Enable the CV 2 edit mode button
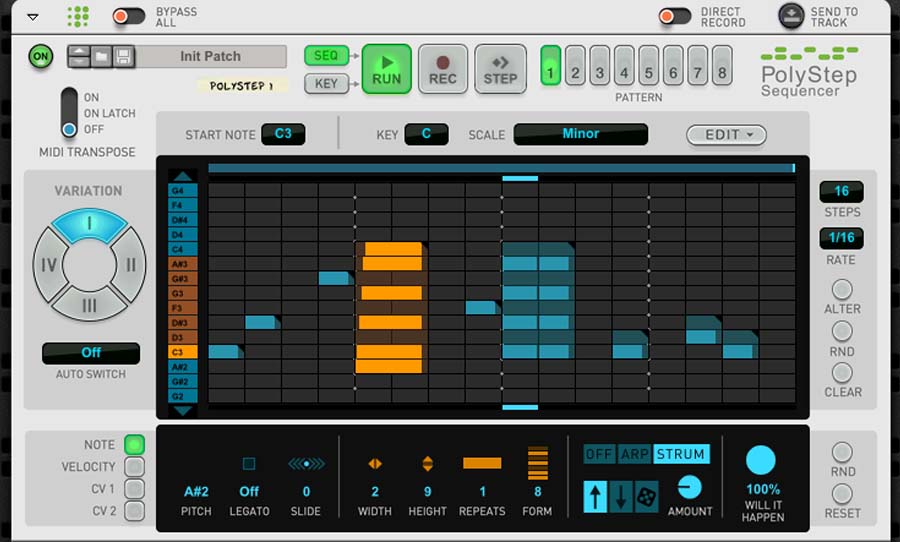Image resolution: width=900 pixels, height=542 pixels. [x=135, y=510]
